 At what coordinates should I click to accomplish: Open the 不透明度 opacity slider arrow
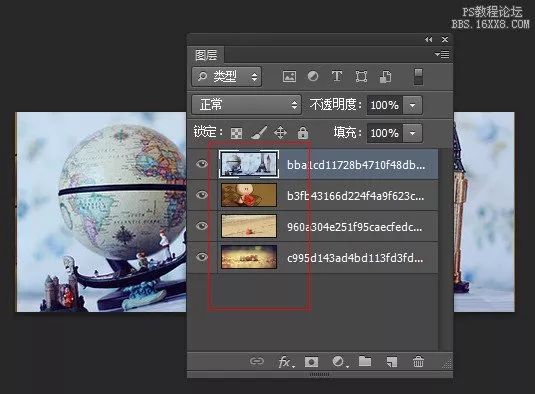tap(412, 105)
